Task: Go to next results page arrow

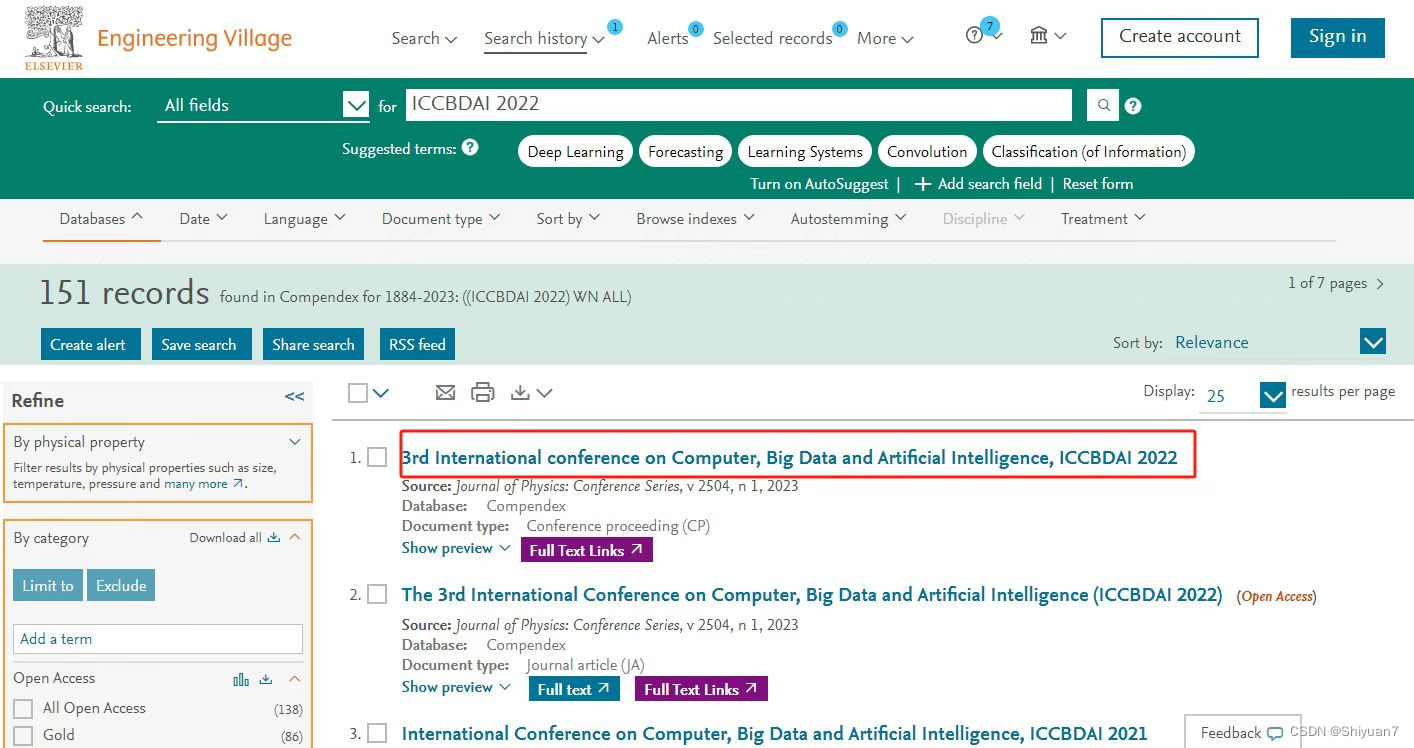Action: click(1381, 284)
